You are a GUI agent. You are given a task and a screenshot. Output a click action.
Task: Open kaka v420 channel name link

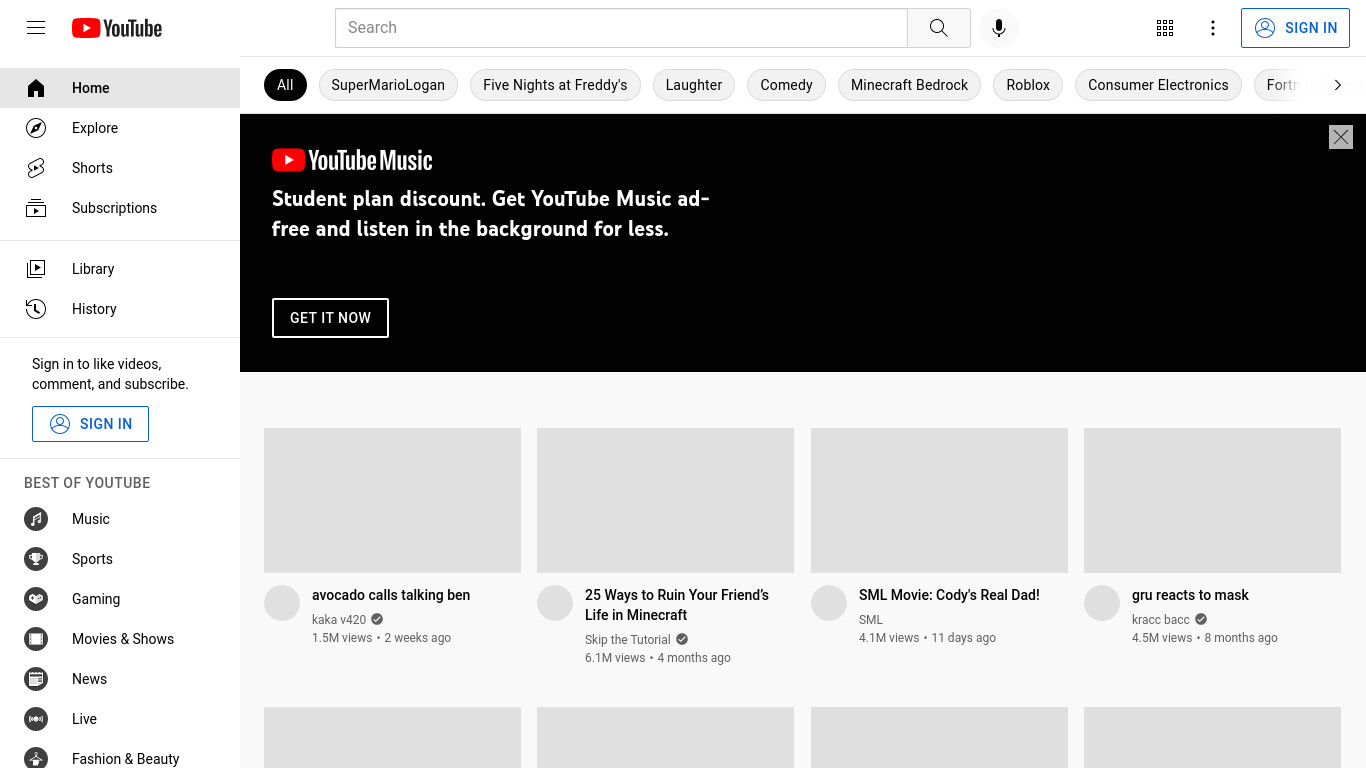[x=339, y=620]
